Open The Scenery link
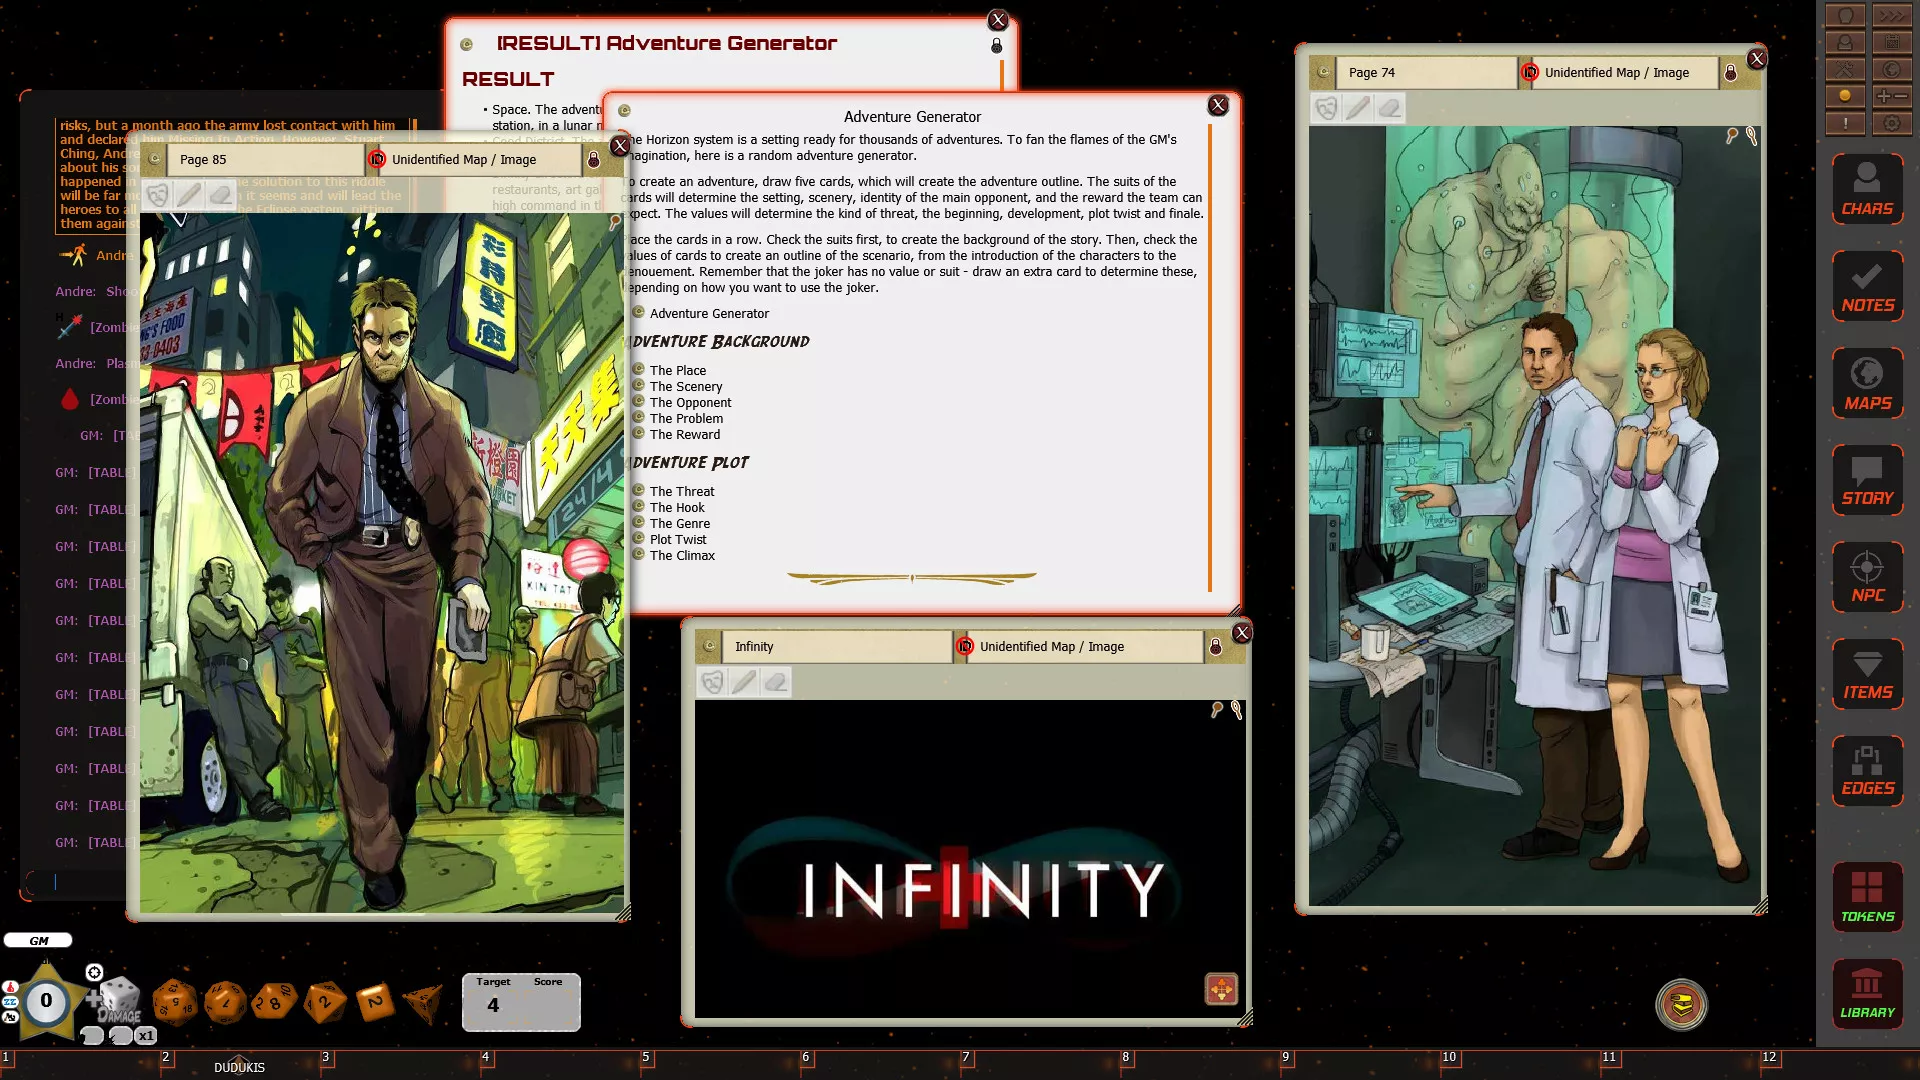 [686, 386]
